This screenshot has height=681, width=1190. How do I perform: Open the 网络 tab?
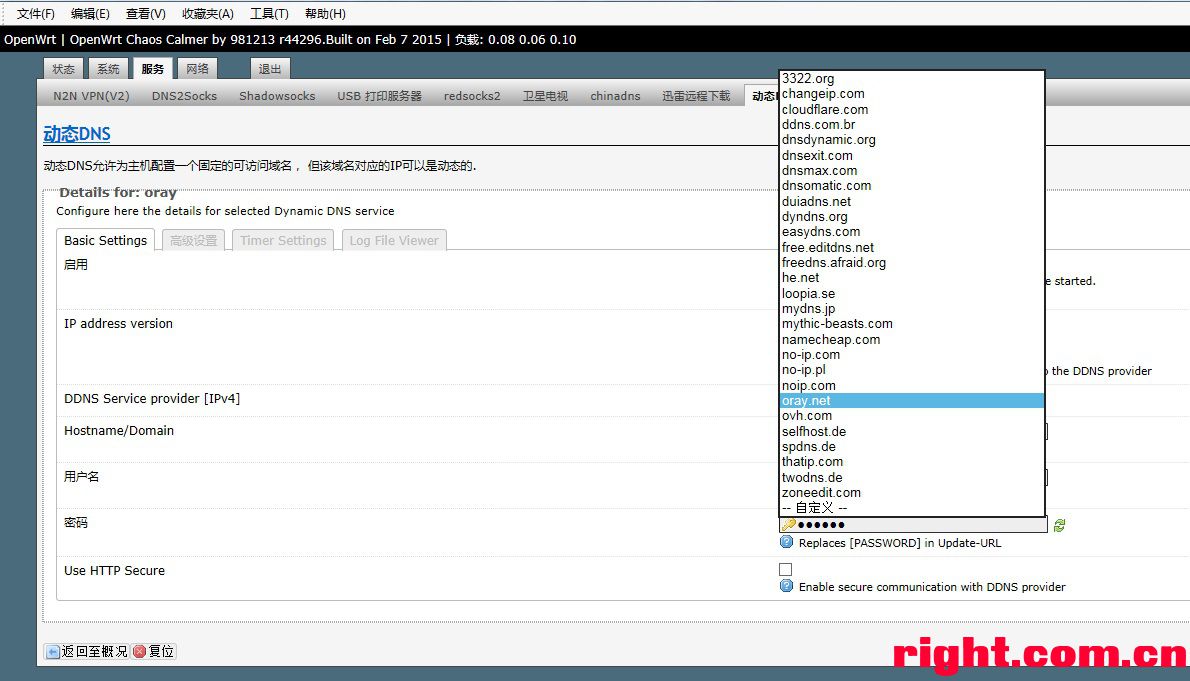tap(197, 69)
